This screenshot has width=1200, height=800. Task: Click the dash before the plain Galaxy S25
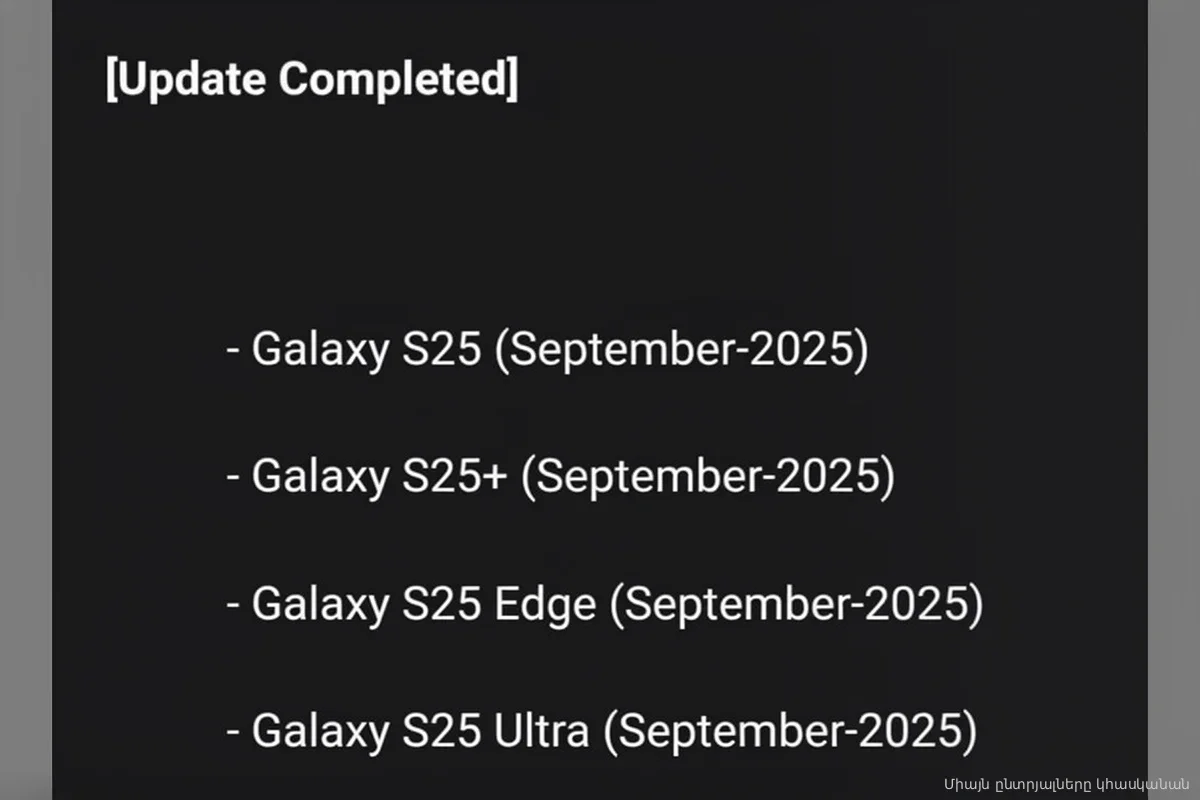233,352
